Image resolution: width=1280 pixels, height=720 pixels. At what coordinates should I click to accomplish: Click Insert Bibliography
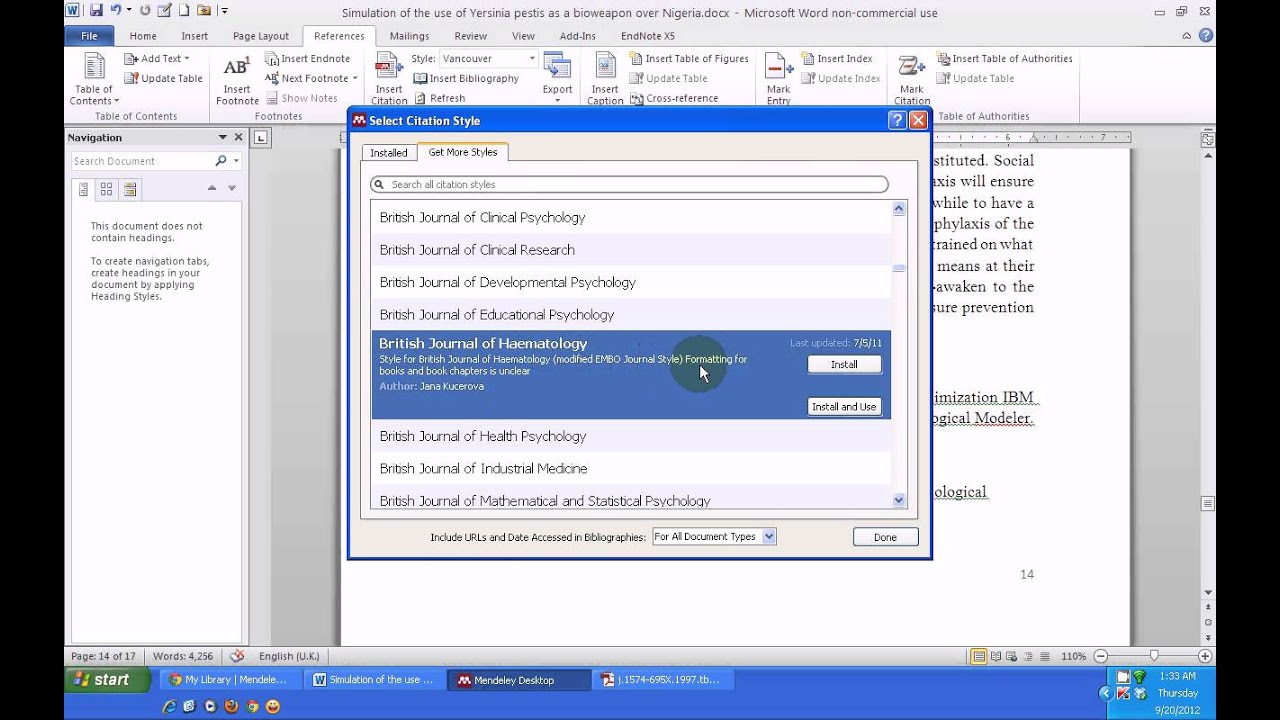(x=466, y=78)
